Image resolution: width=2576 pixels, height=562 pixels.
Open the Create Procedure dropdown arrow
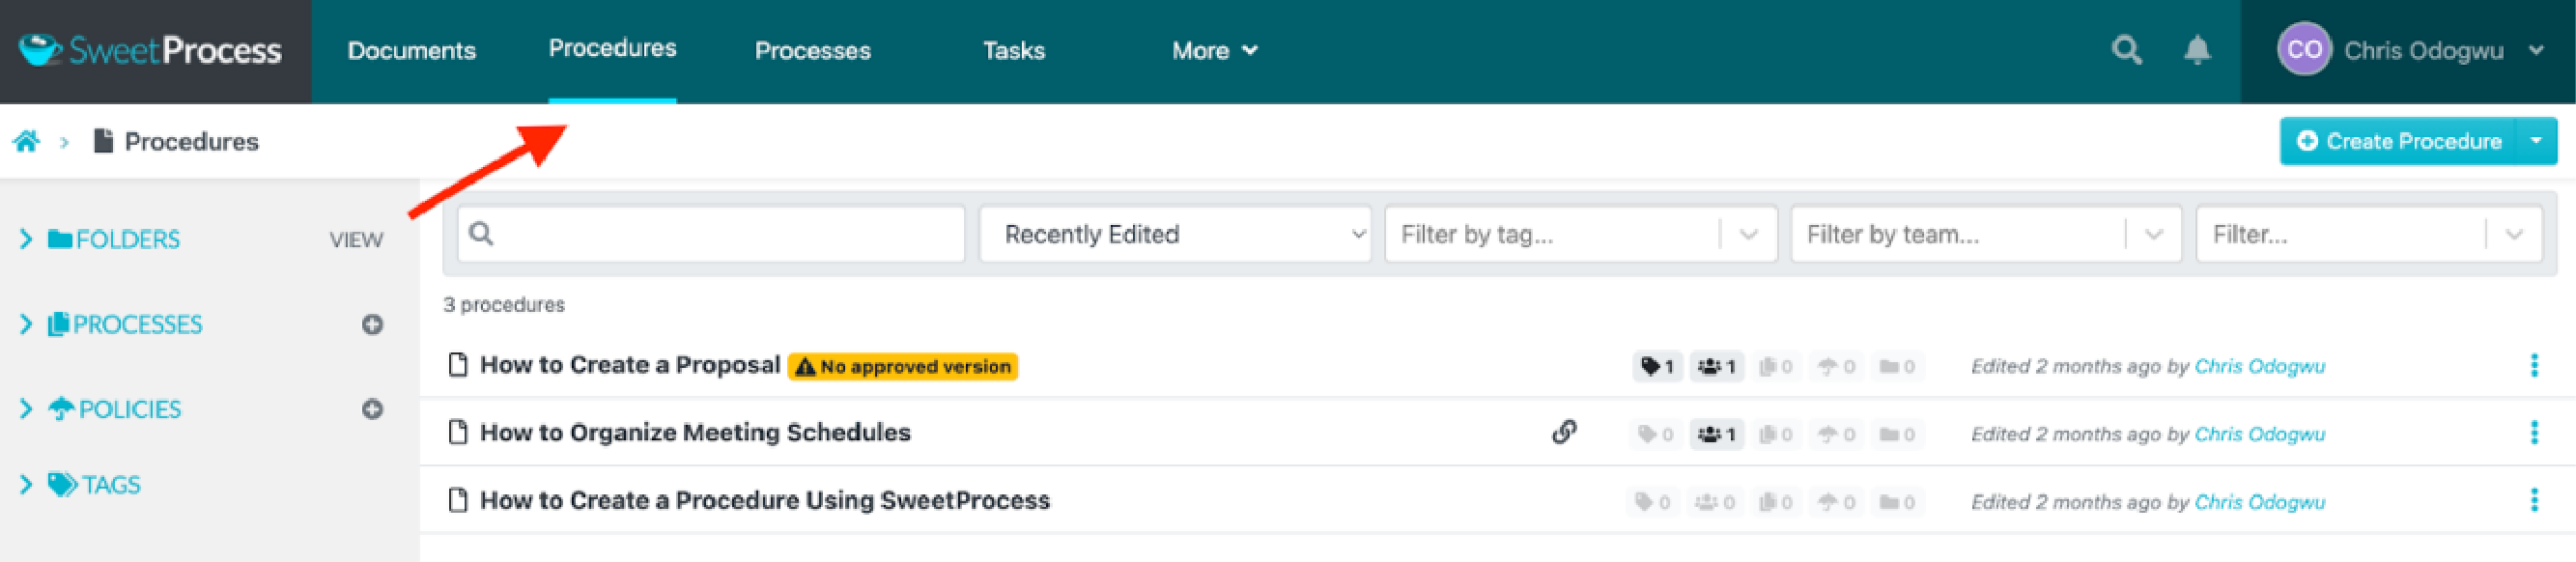pyautogui.click(x=2537, y=141)
